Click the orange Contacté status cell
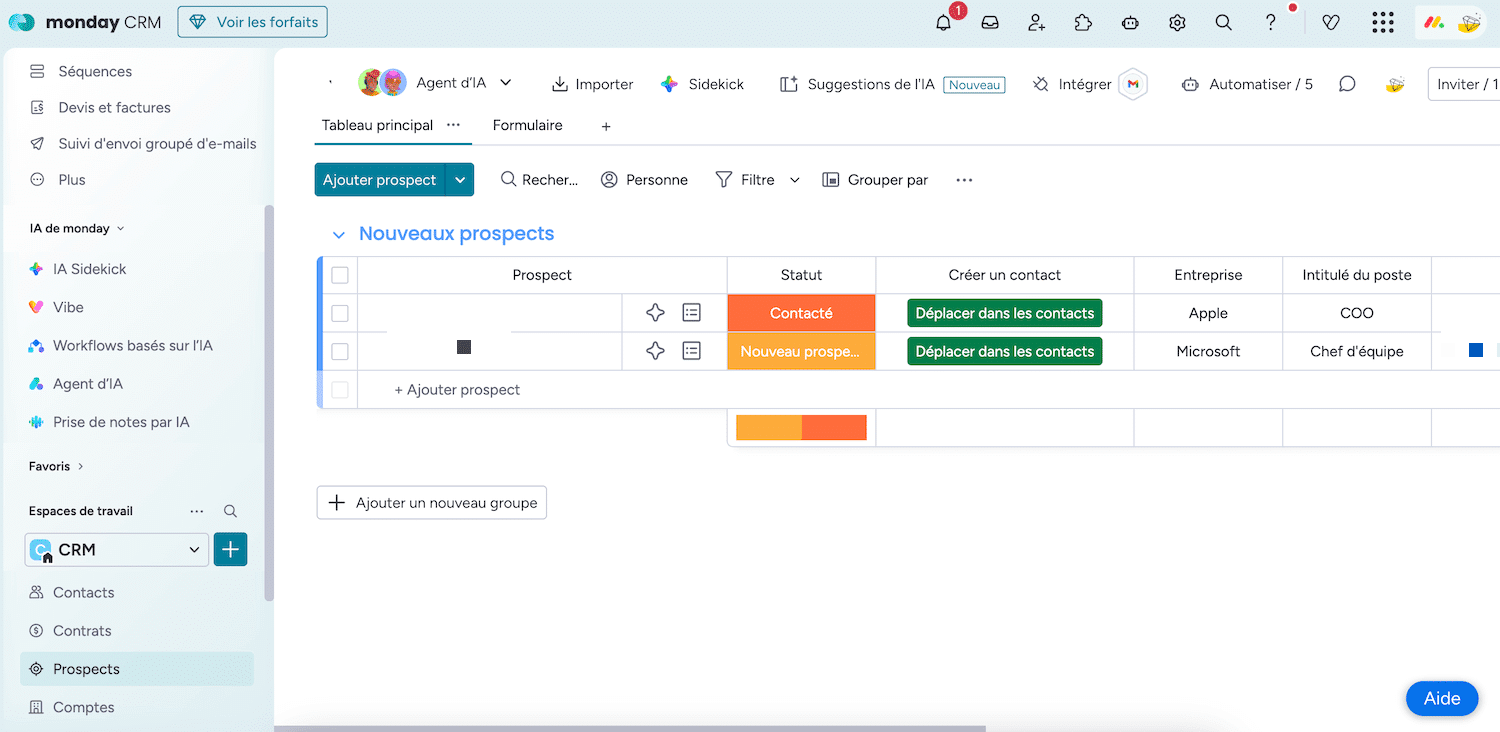The width and height of the screenshot is (1500, 732). [801, 313]
